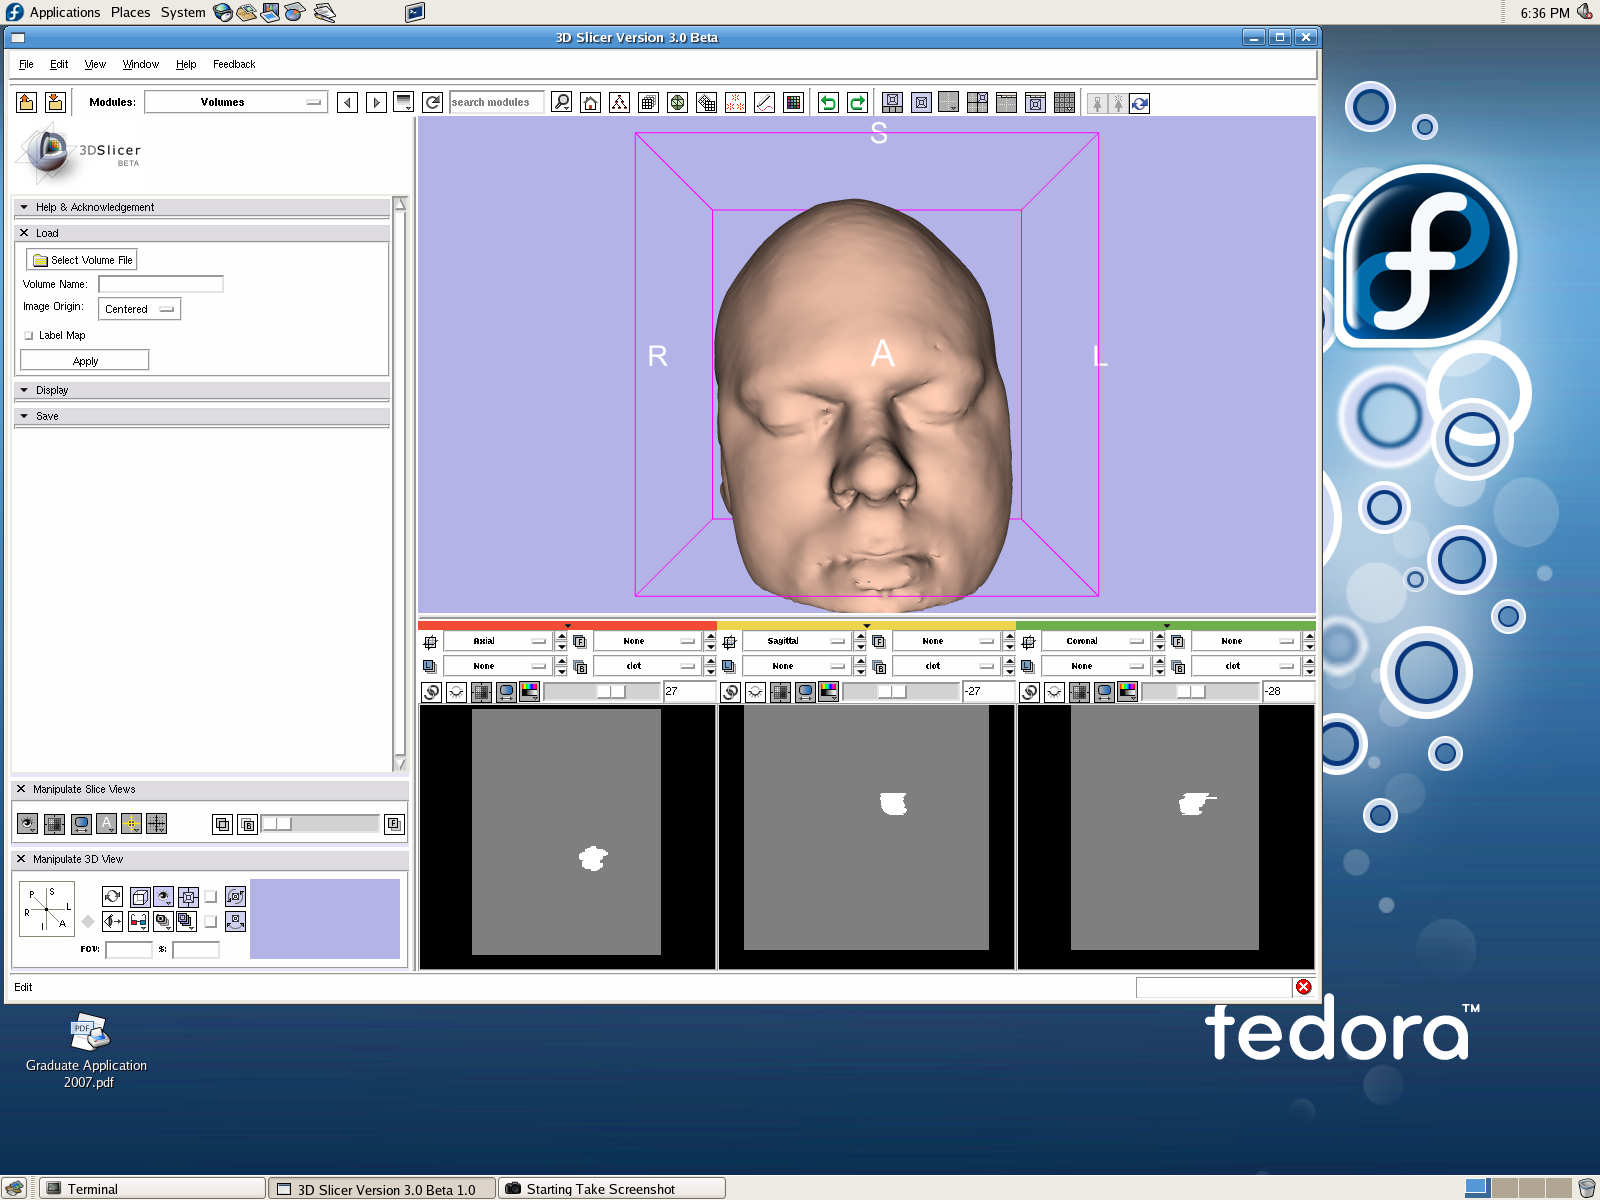
Task: Click the link slices icon in Axial viewer
Action: pyautogui.click(x=432, y=692)
